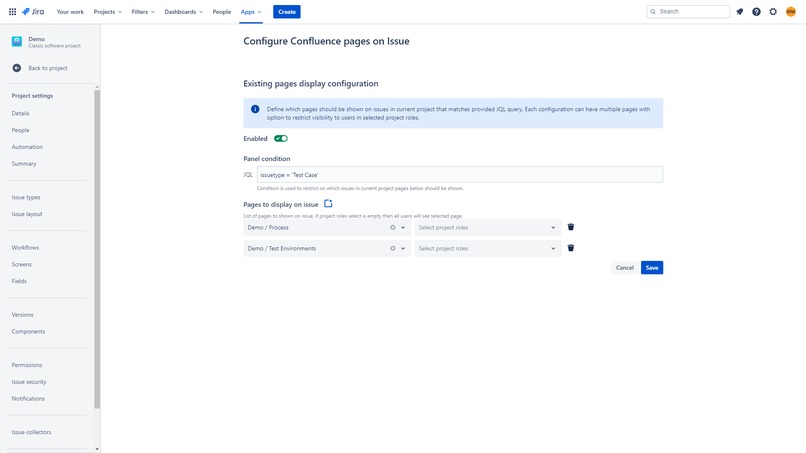The image size is (806, 453).
Task: Click the Search box in top bar
Action: click(688, 11)
